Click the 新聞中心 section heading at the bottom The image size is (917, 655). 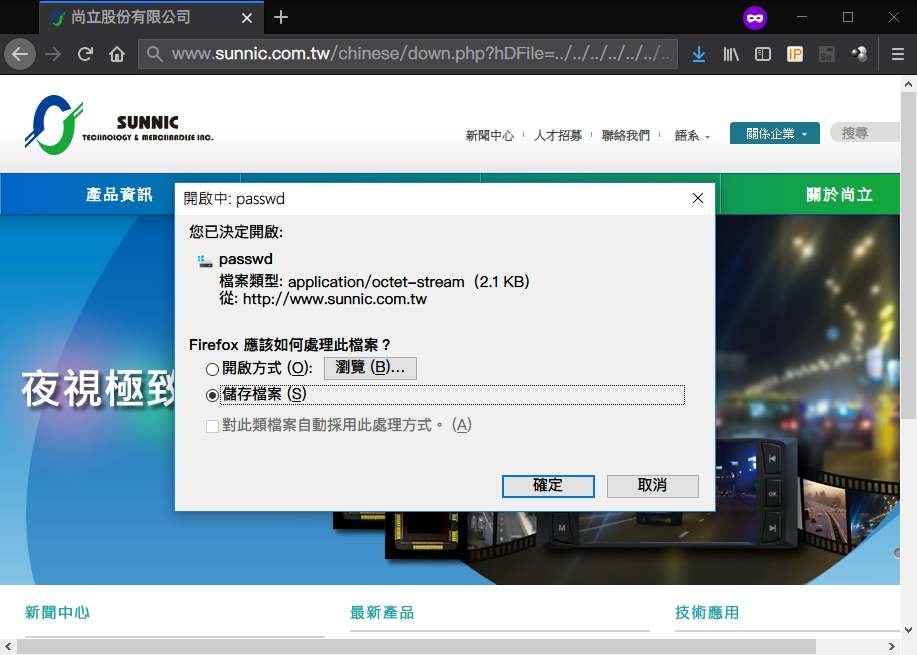point(57,613)
